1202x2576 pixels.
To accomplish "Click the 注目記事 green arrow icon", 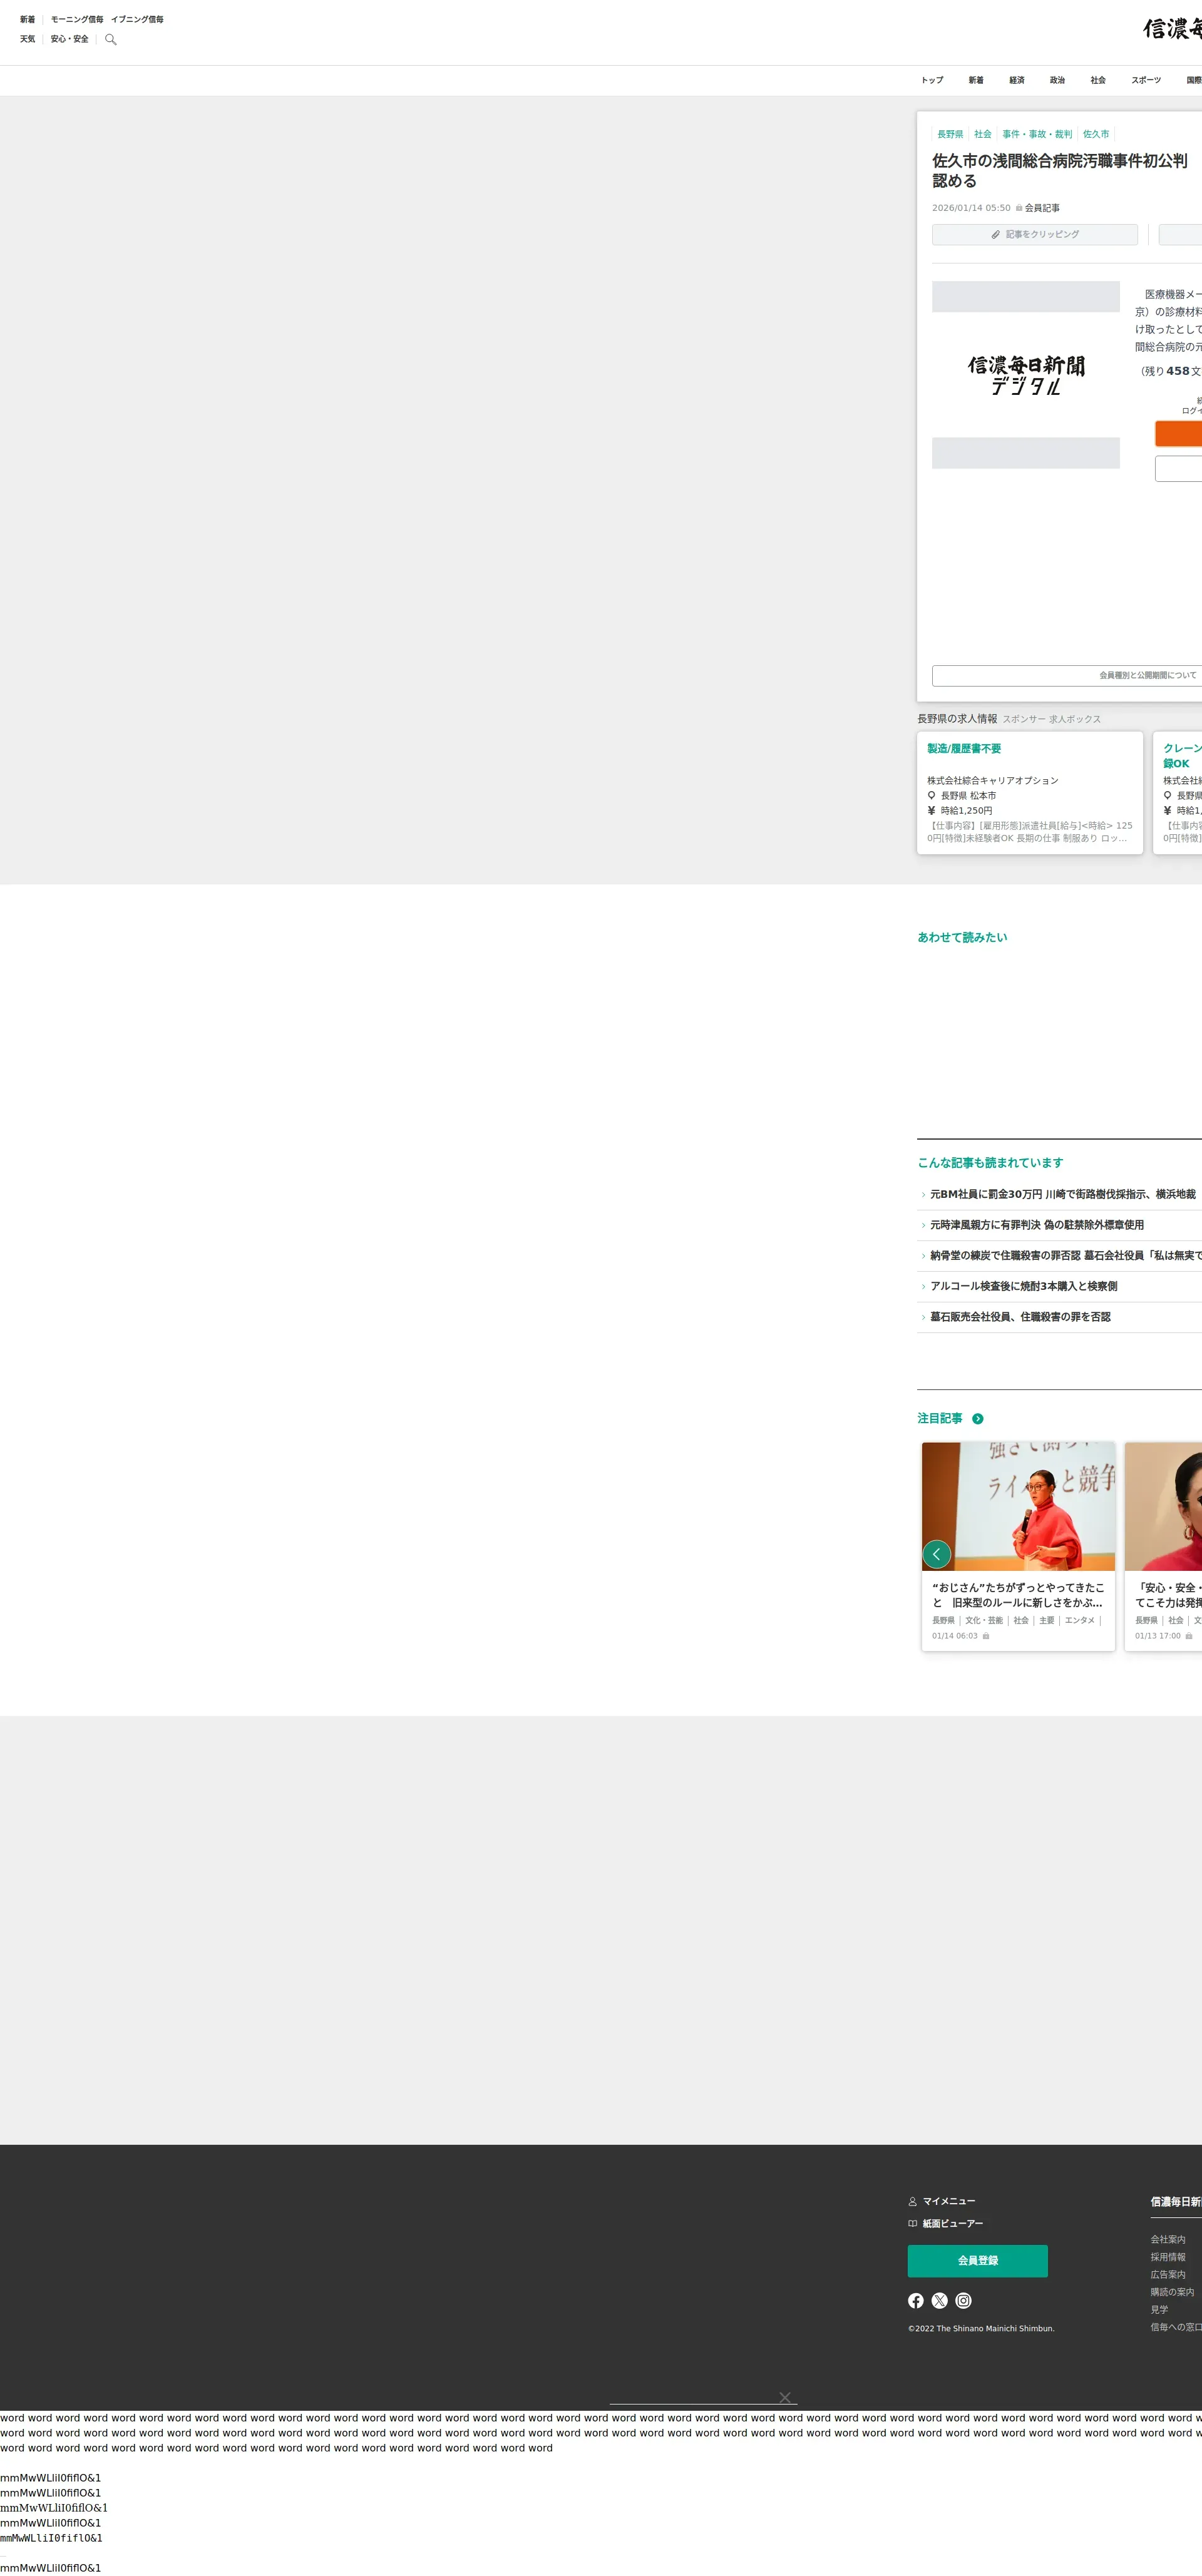I will click(x=977, y=1418).
